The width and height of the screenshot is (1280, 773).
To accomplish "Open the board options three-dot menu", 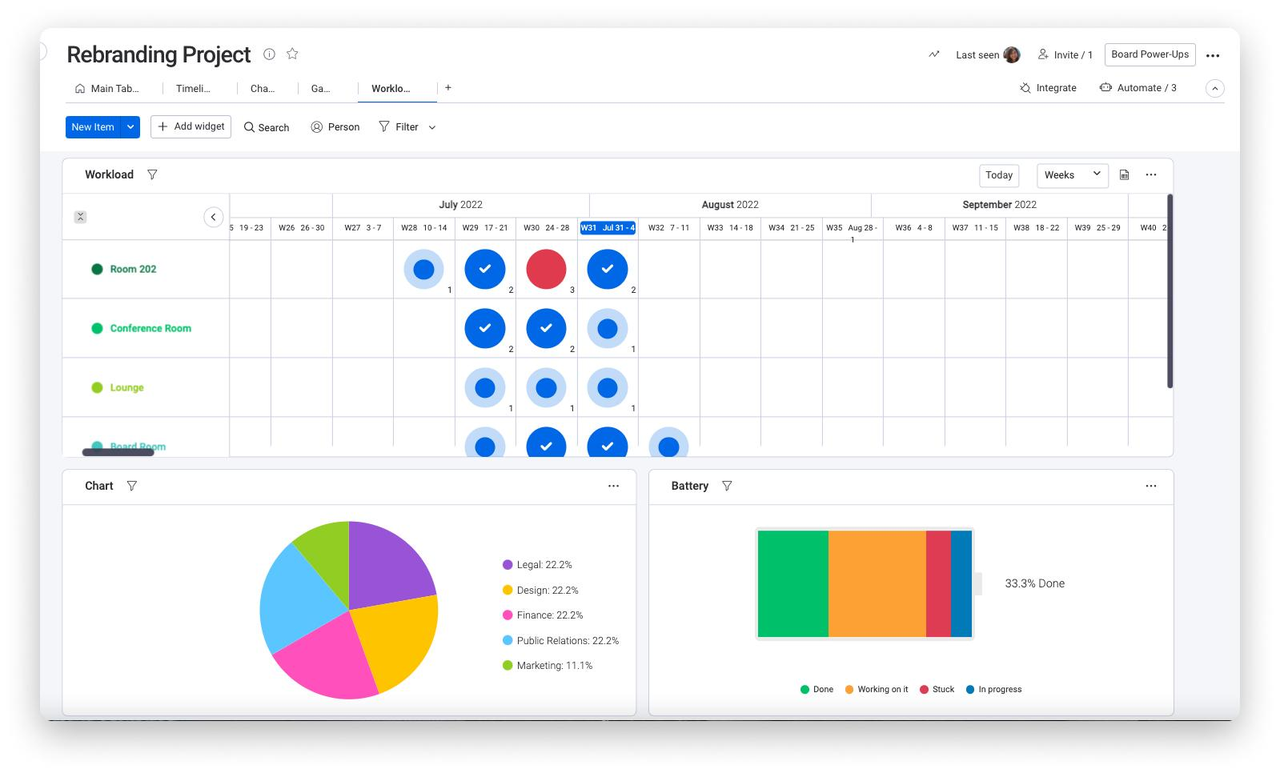I will [x=1213, y=56].
